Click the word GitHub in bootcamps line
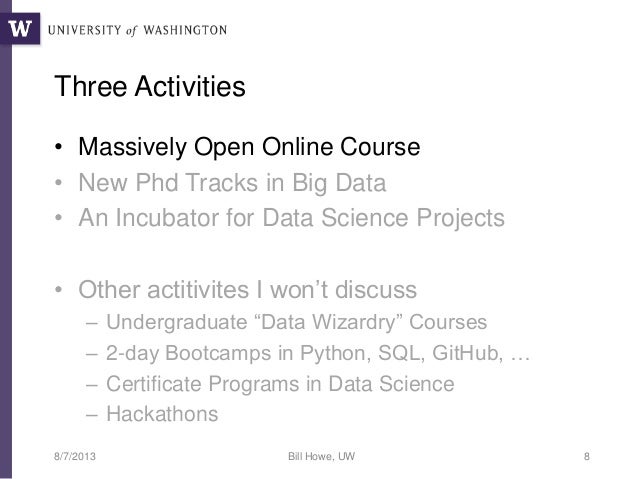Image resolution: width=638 pixels, height=479 pixels. pyautogui.click(x=467, y=353)
